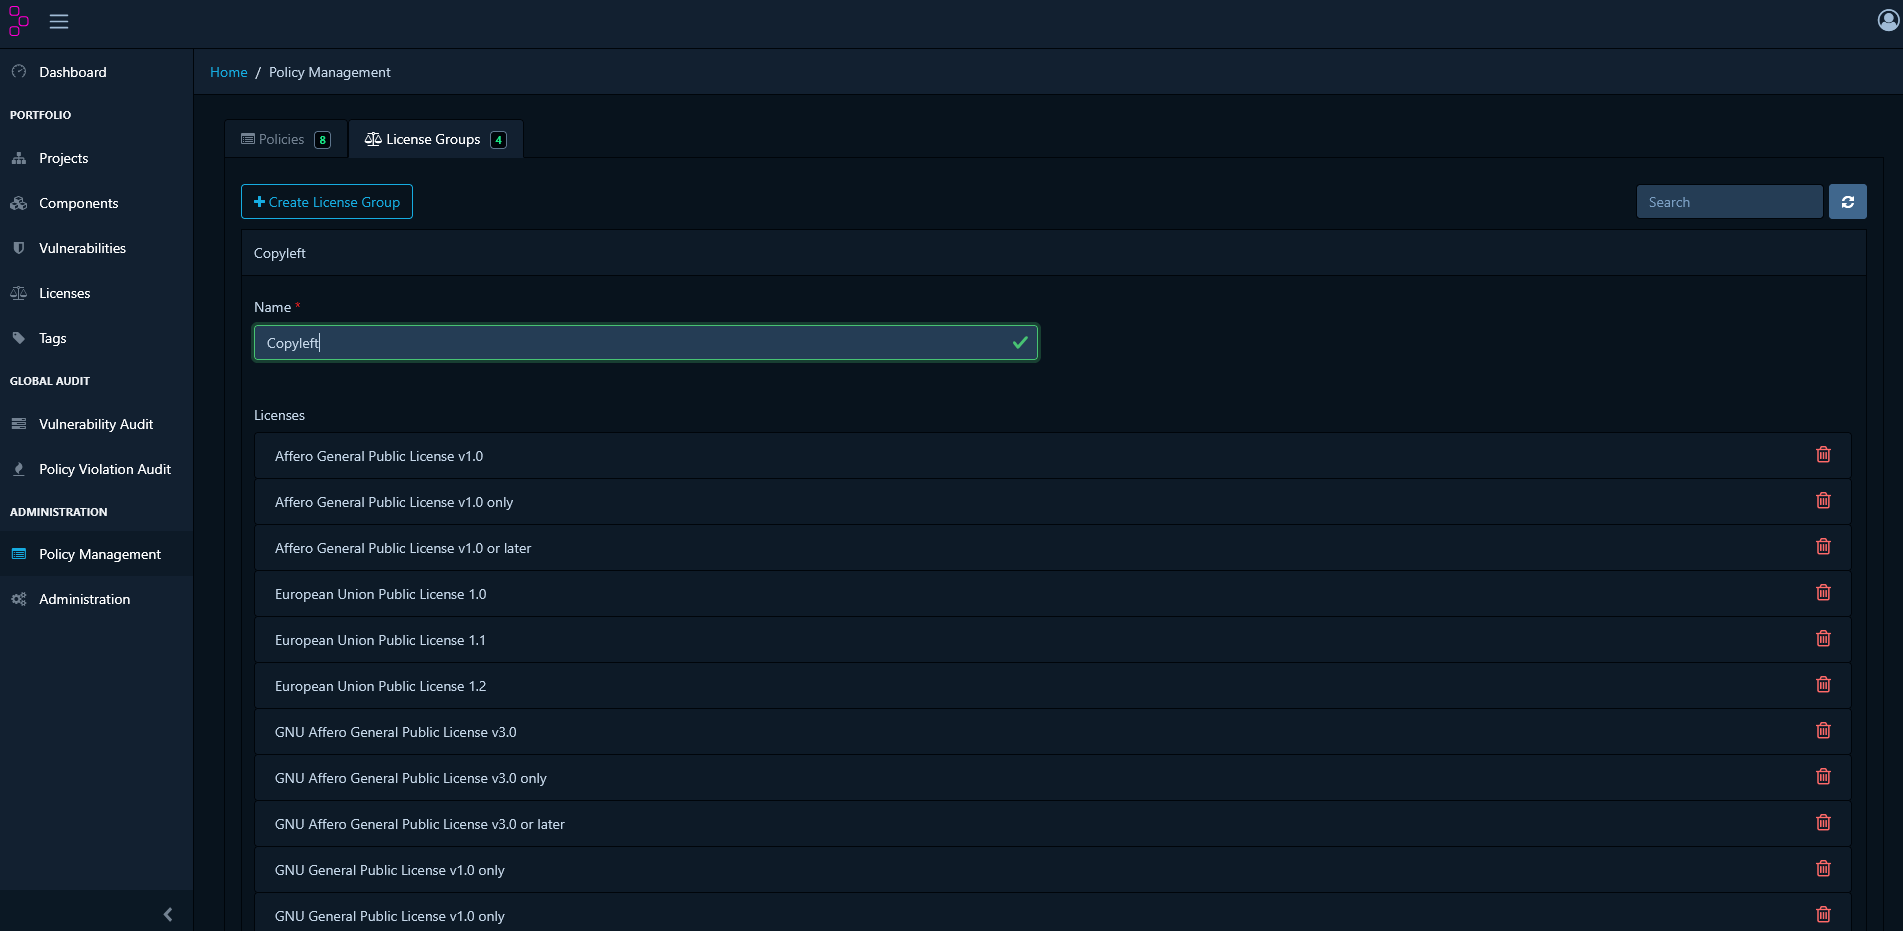Remove European Union Public License 1.0
Screen dimensions: 1903x931
point(1823,593)
